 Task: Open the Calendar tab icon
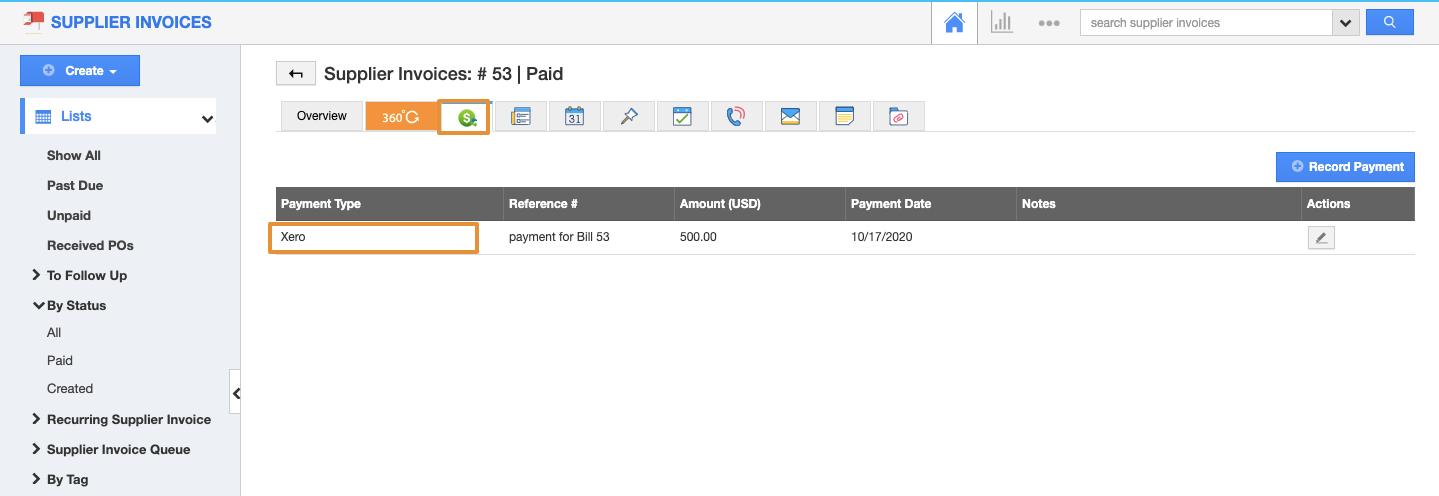574,117
